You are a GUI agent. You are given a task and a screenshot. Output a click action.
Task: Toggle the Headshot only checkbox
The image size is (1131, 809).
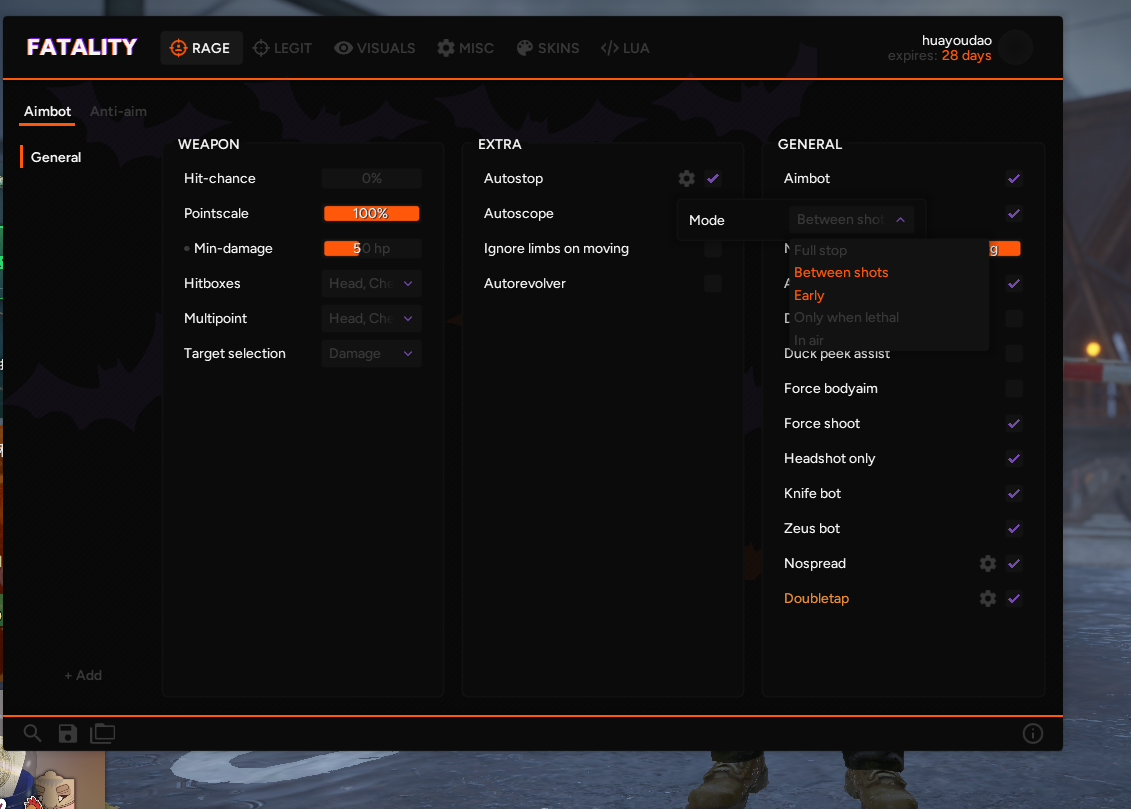pyautogui.click(x=1014, y=459)
